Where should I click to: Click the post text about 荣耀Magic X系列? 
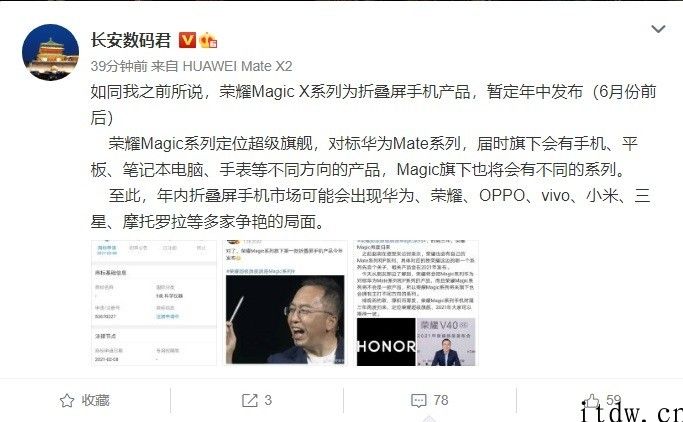(x=373, y=105)
